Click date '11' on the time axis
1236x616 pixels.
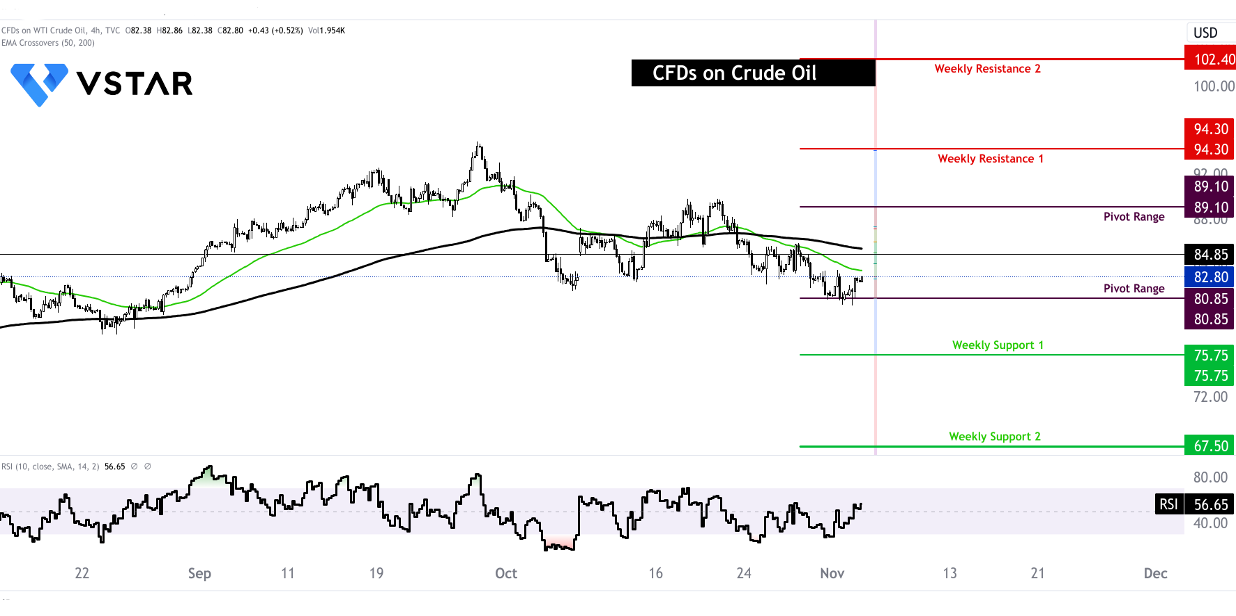pos(288,574)
